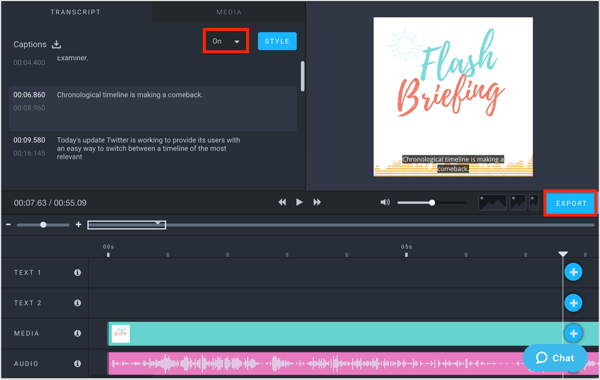Rewind the playback
Viewport: 600px width, 380px height.
(x=282, y=202)
